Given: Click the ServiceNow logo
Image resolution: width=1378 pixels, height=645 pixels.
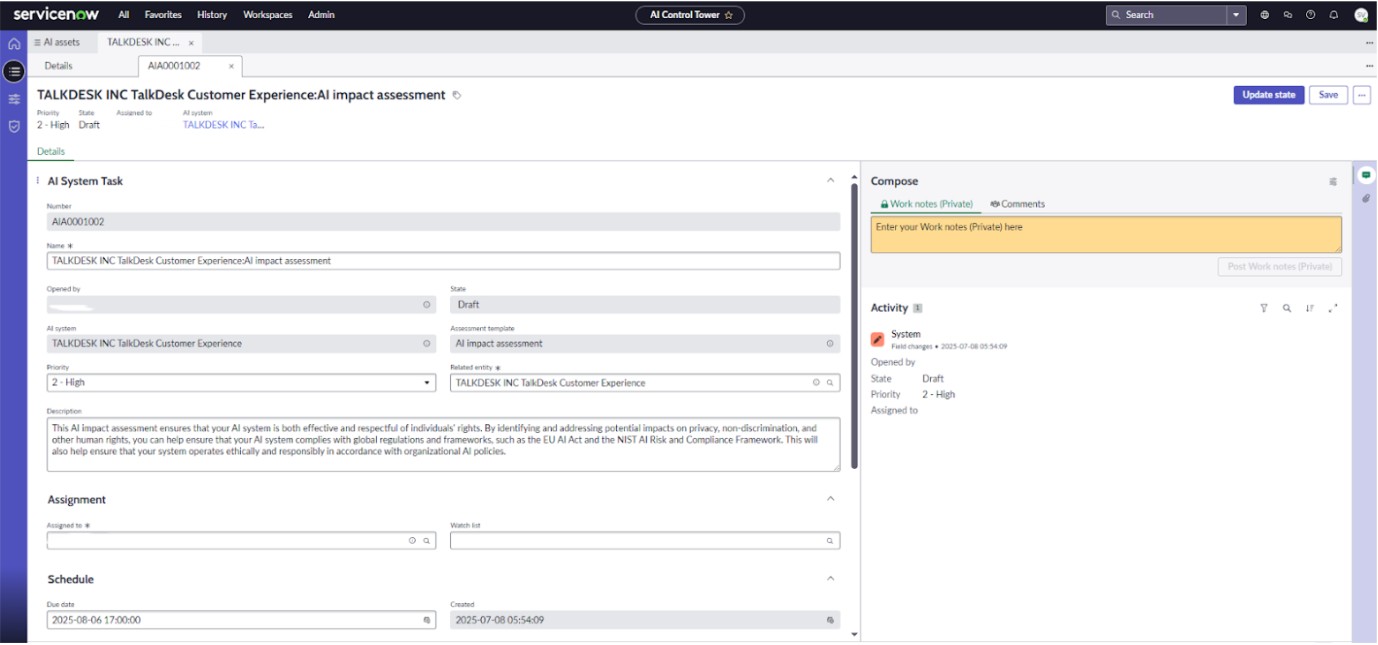Looking at the screenshot, I should click(55, 14).
